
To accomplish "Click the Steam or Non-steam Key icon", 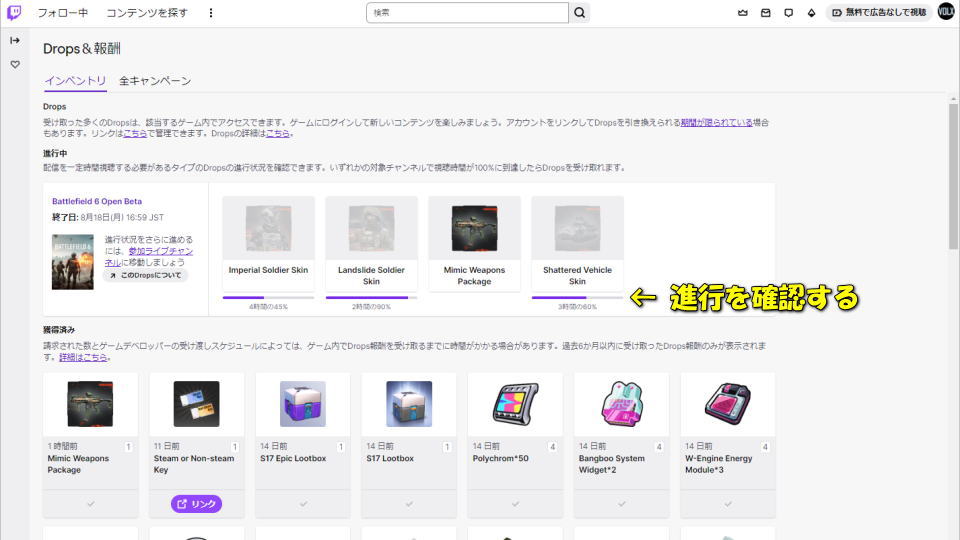I will click(197, 404).
